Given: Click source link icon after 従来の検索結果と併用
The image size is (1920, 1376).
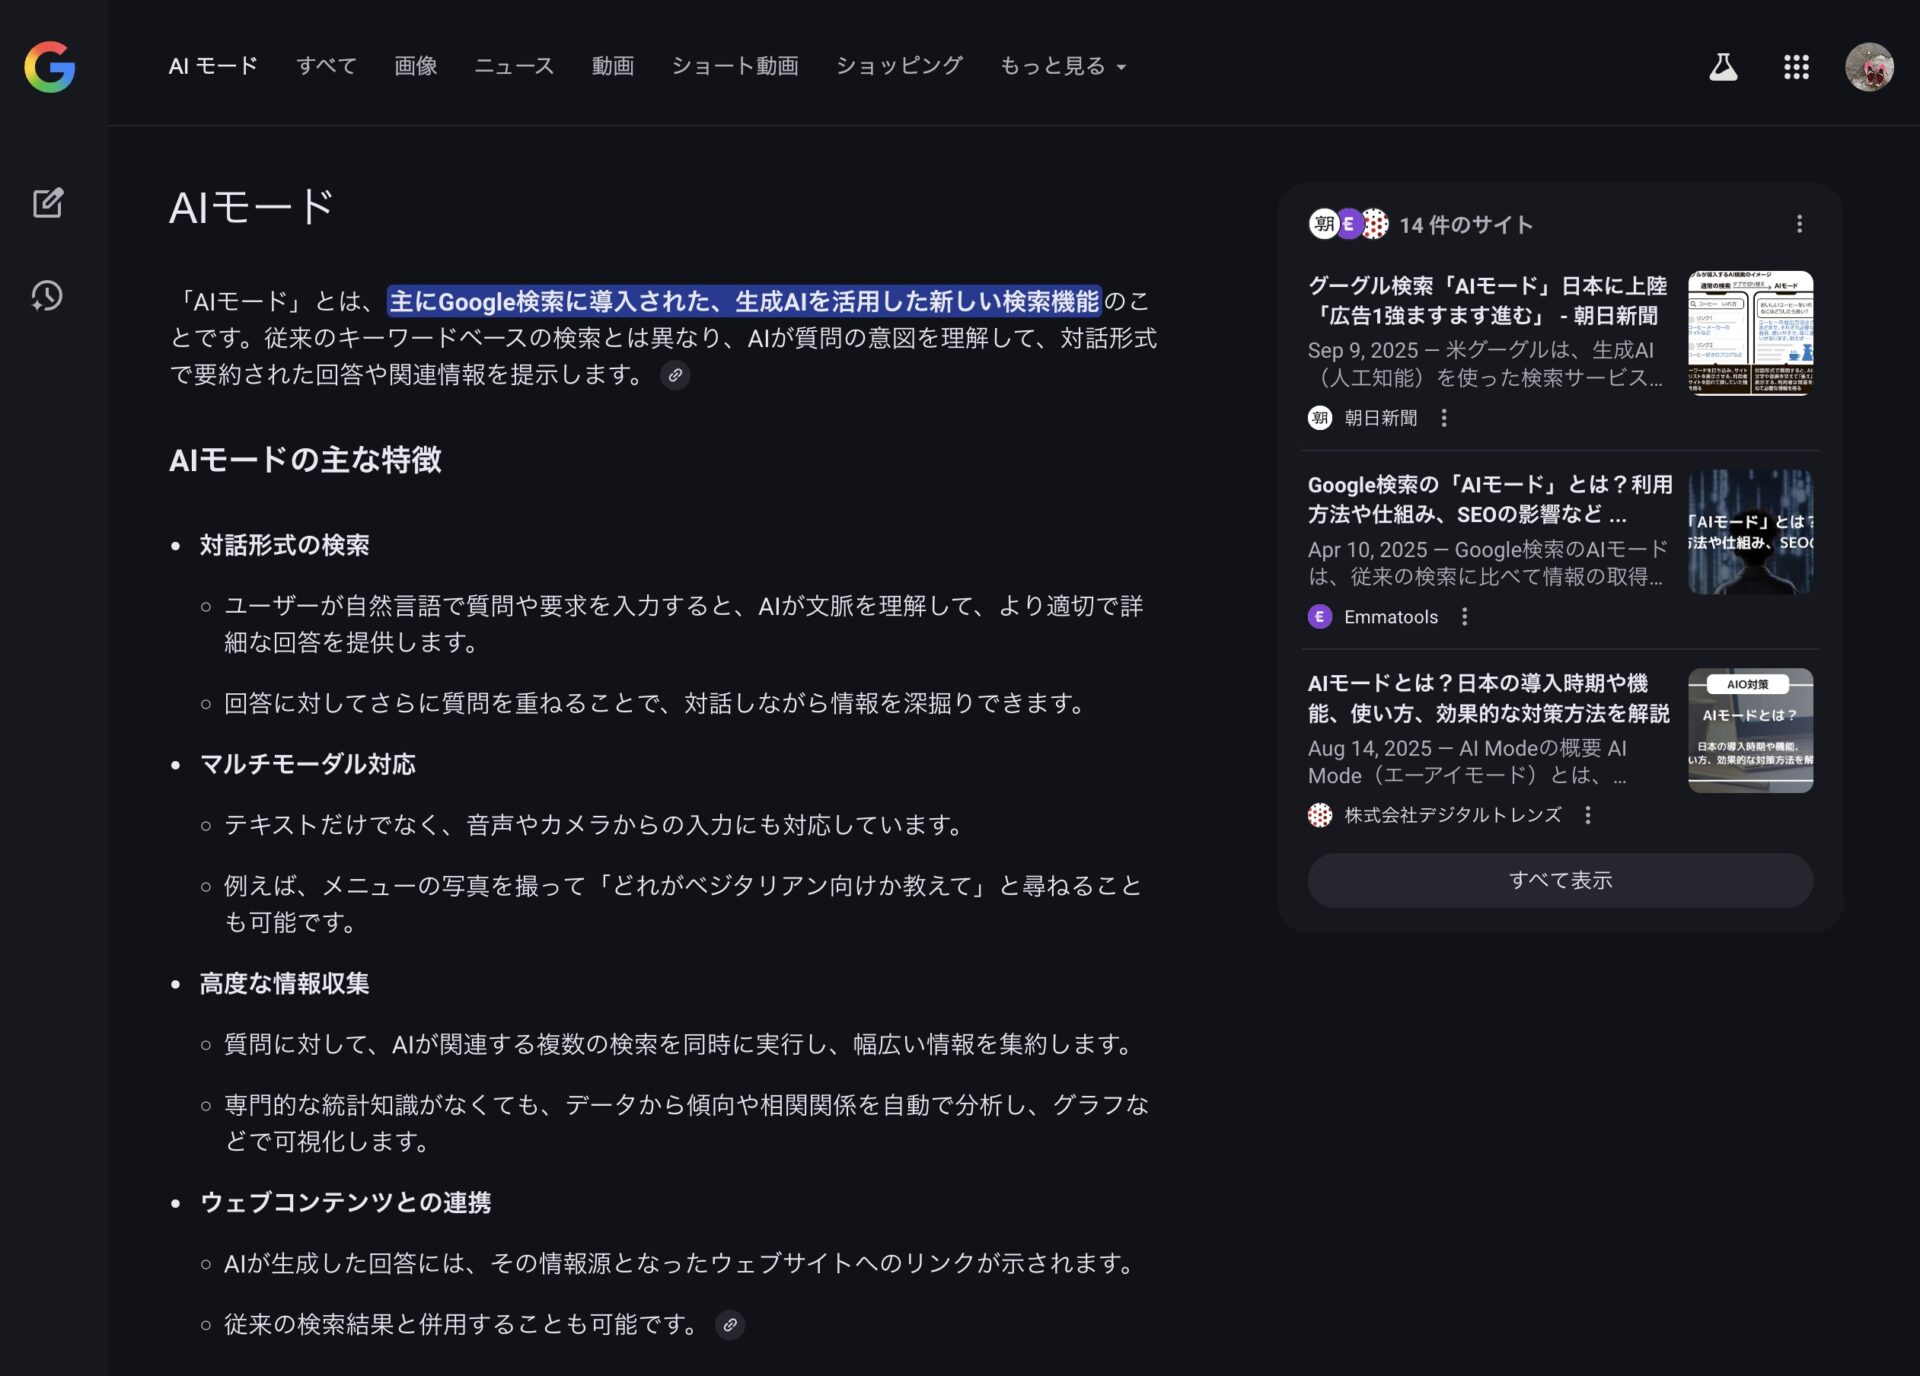Looking at the screenshot, I should click(x=730, y=1325).
